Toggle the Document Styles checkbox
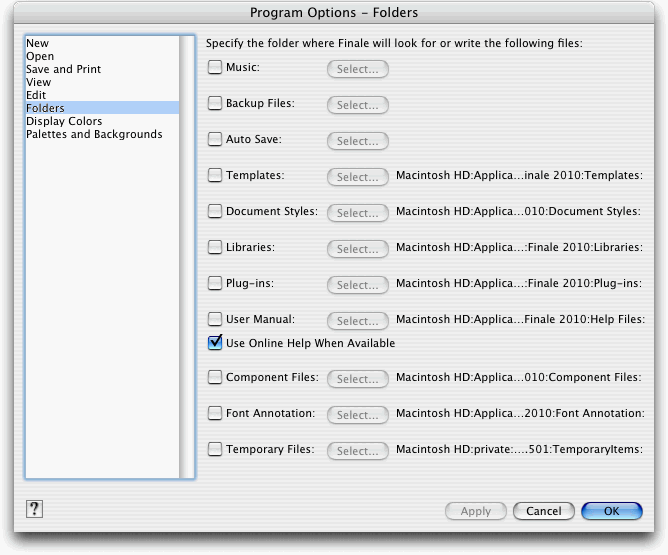 [x=215, y=211]
